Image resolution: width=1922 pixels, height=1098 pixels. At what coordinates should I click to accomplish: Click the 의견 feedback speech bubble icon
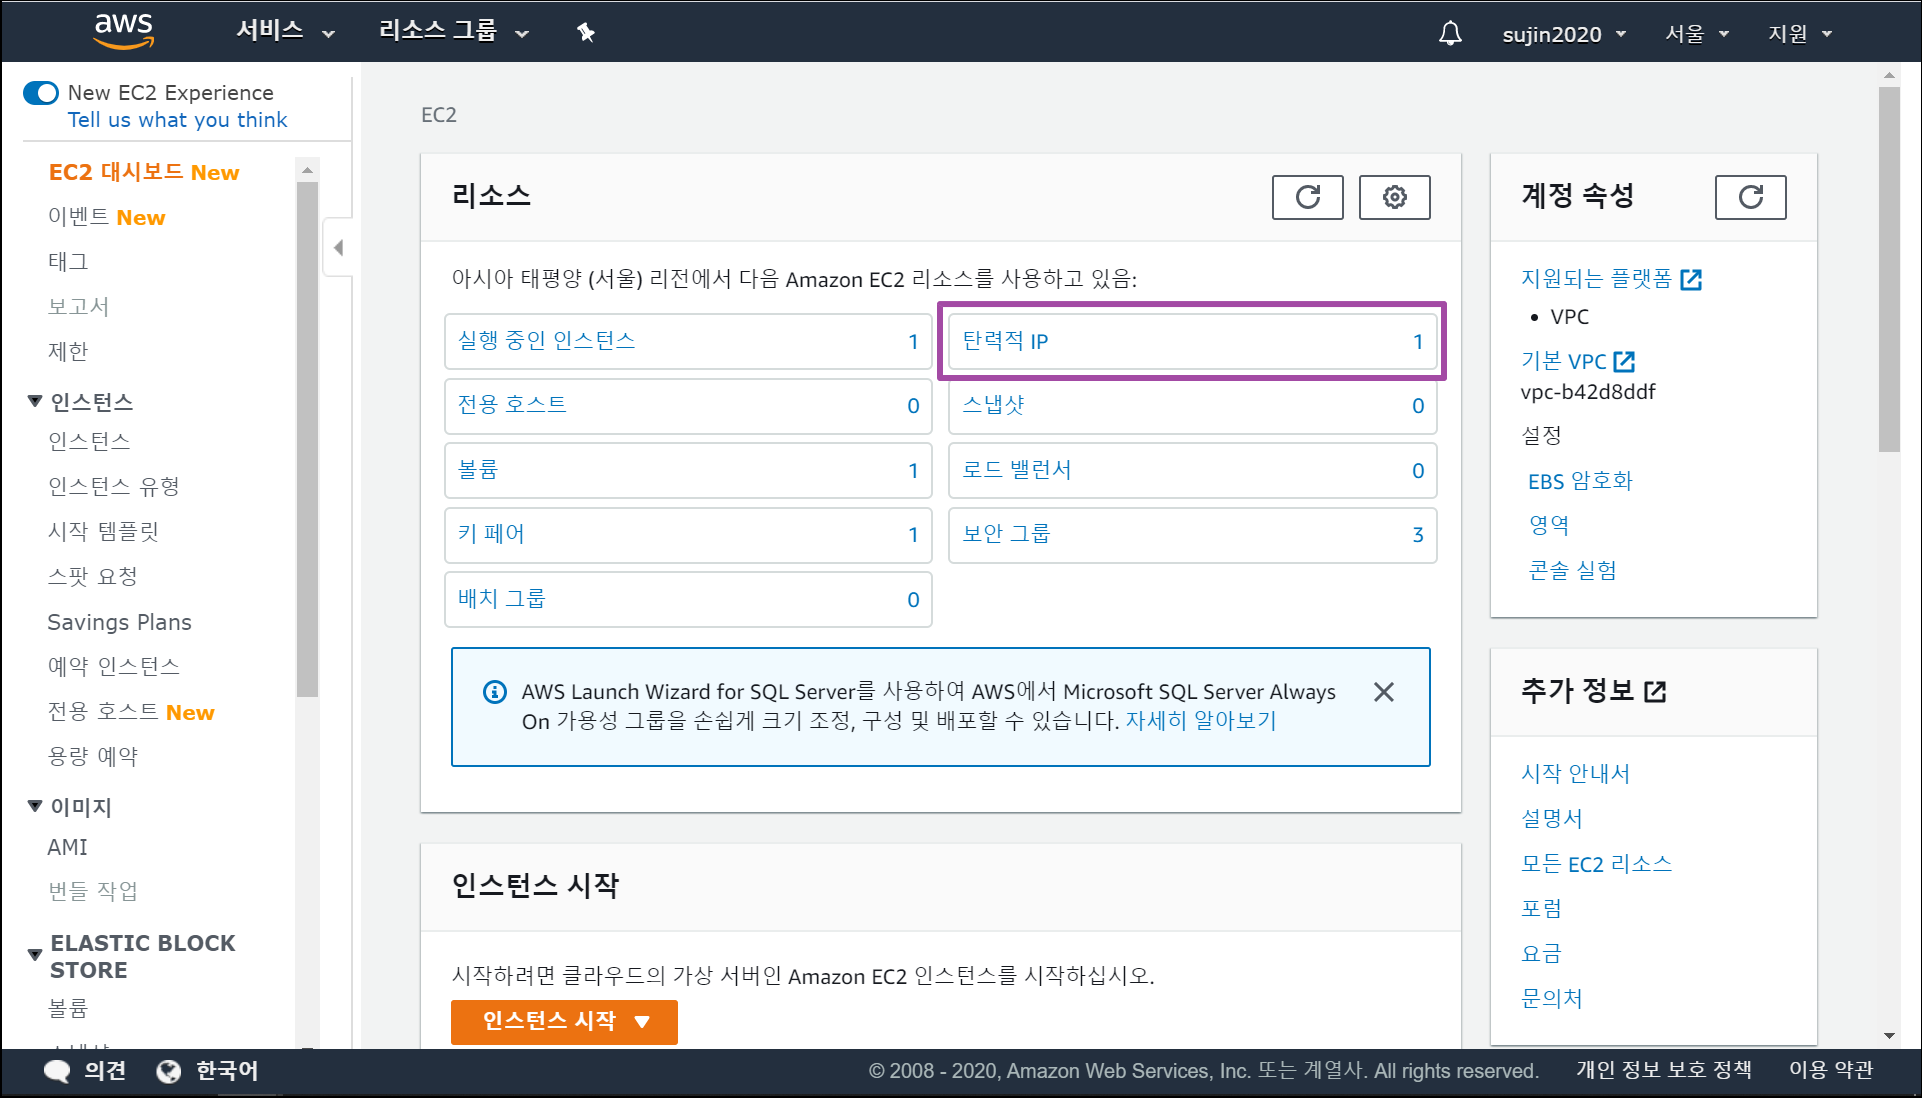pos(57,1071)
